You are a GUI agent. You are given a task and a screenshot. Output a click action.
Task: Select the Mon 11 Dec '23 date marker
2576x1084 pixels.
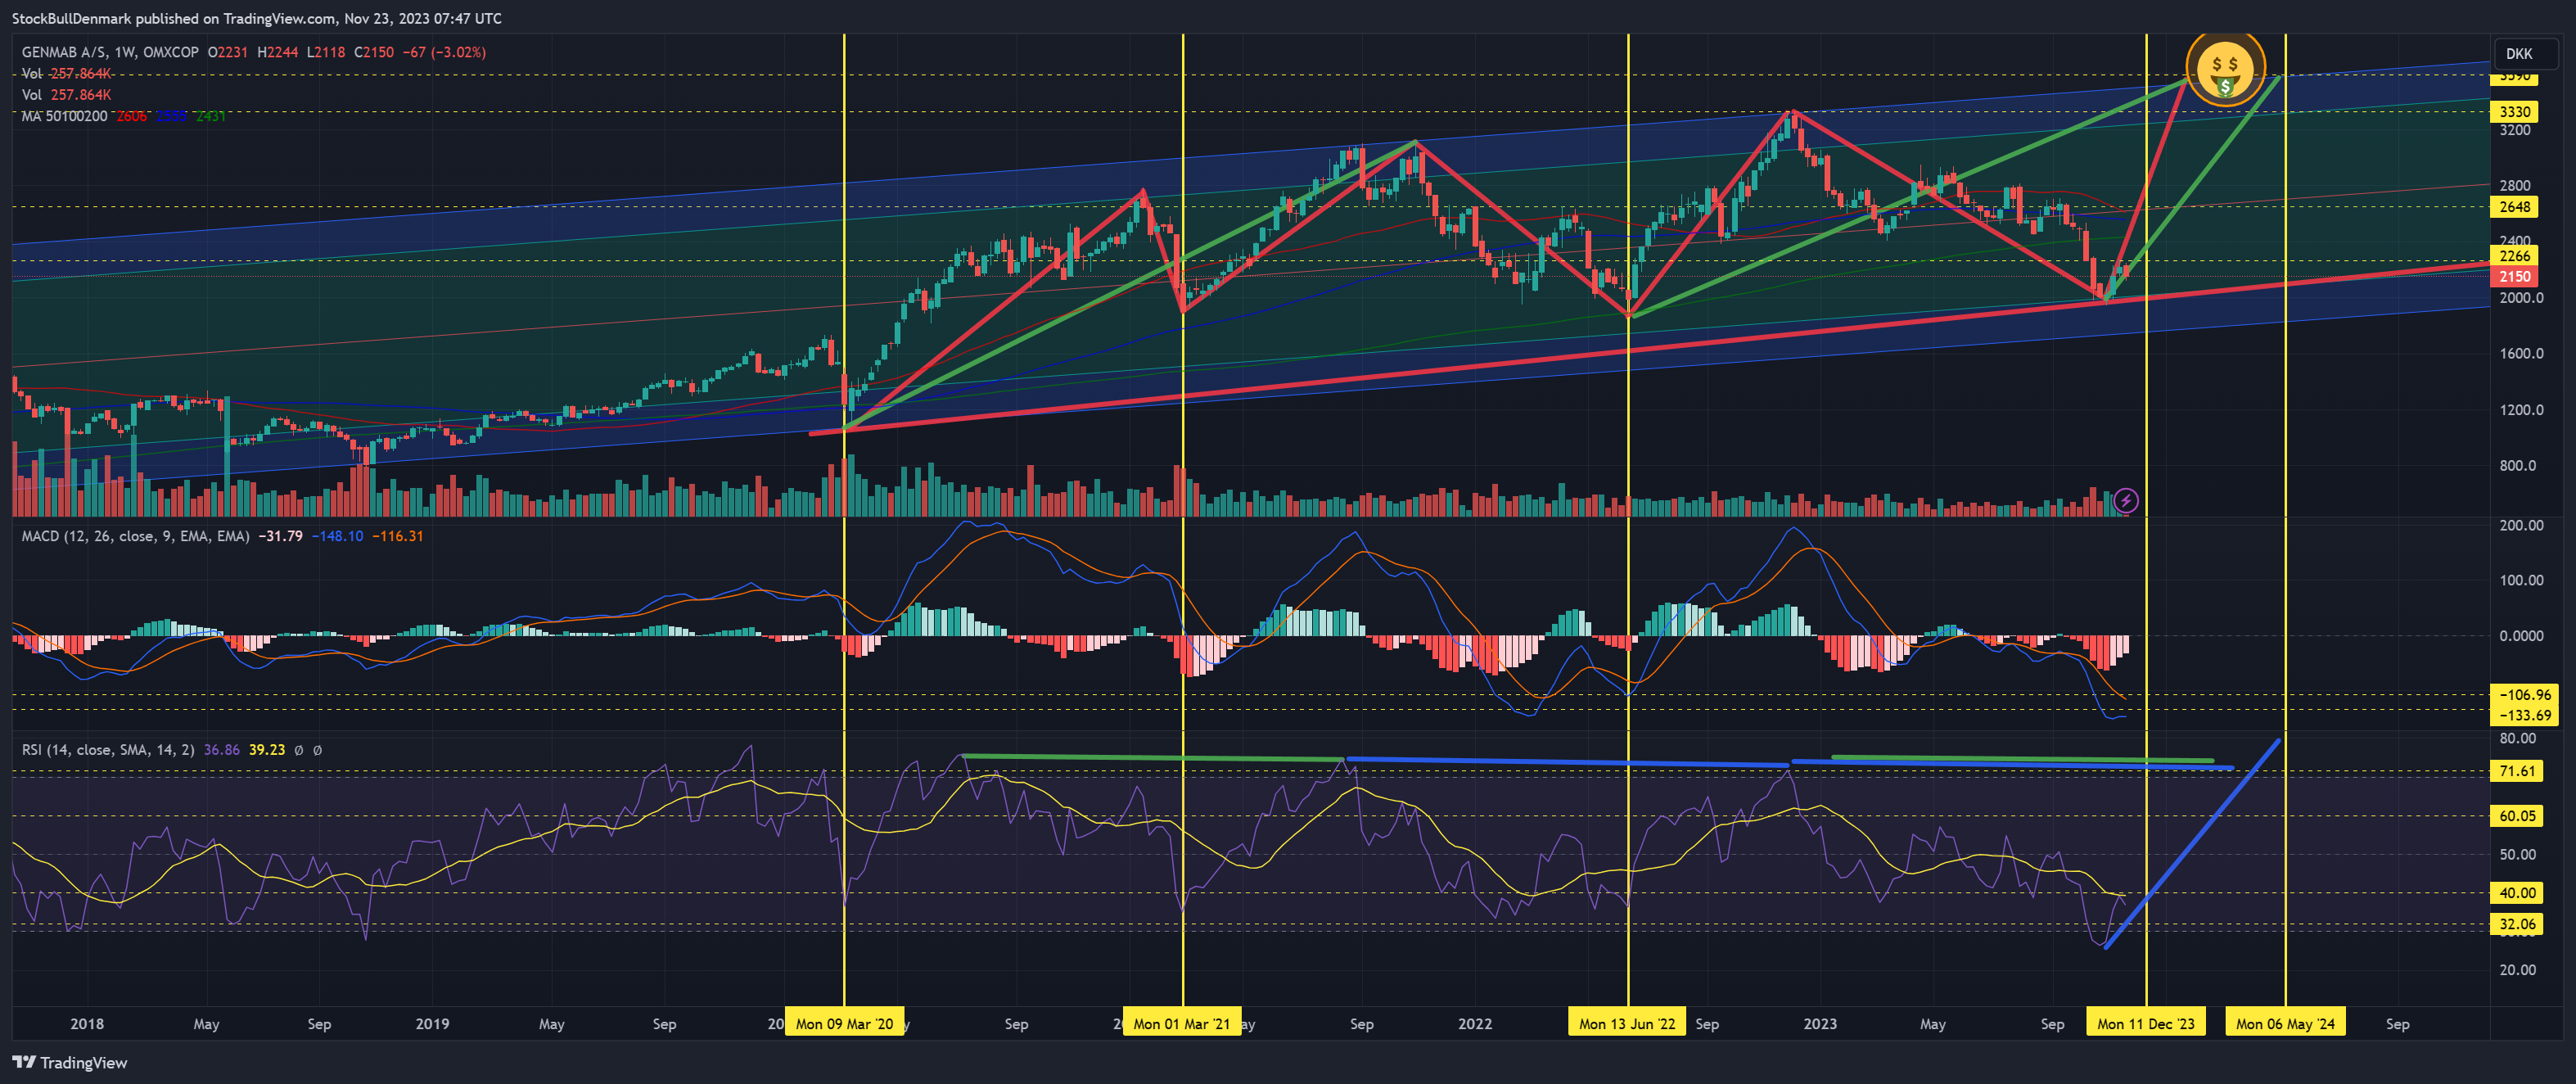[2146, 1023]
